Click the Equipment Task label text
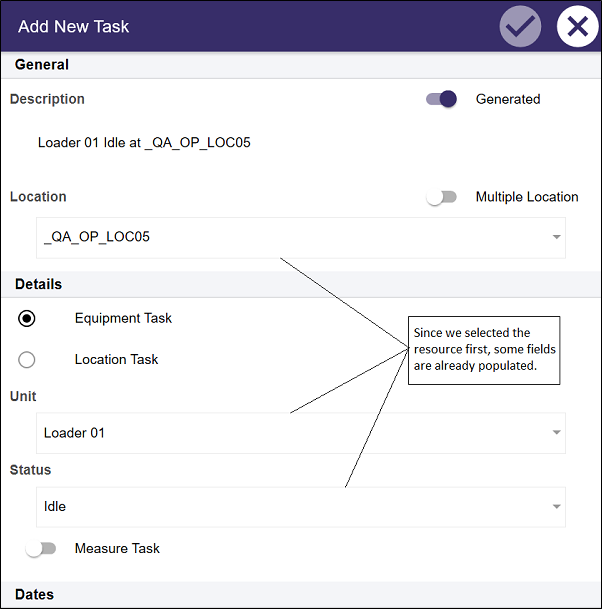Image resolution: width=602 pixels, height=609 pixels. (x=123, y=318)
